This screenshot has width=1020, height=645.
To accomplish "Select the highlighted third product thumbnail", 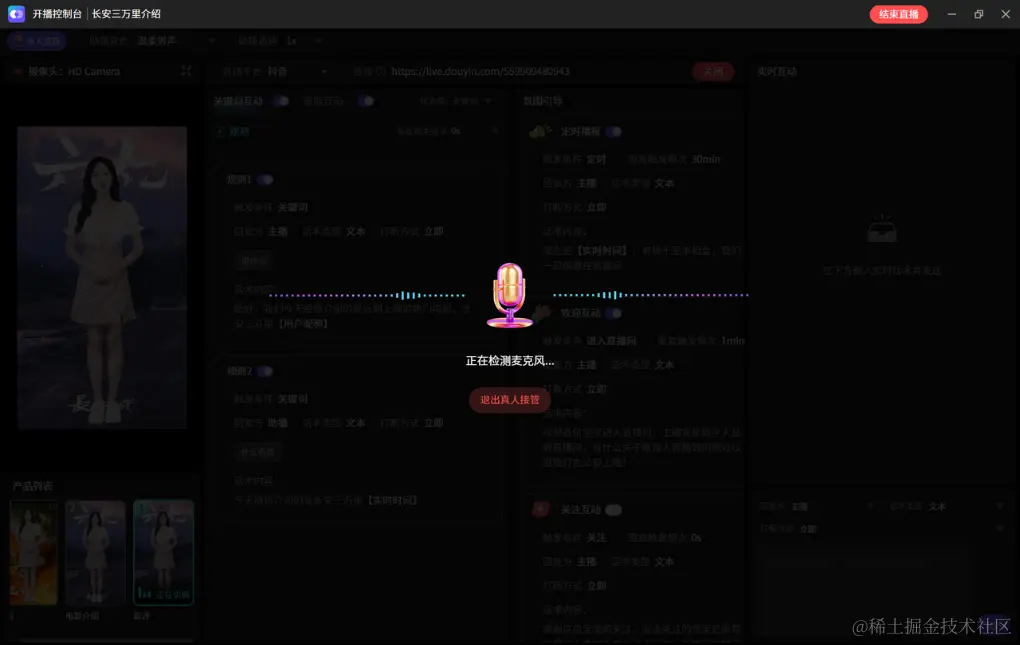I will 163,553.
